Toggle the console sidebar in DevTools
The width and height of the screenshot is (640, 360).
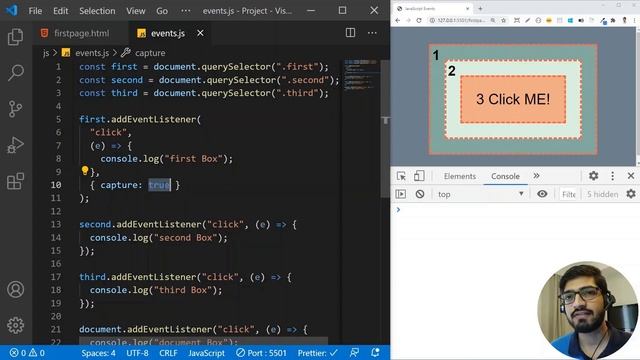[x=401, y=194]
